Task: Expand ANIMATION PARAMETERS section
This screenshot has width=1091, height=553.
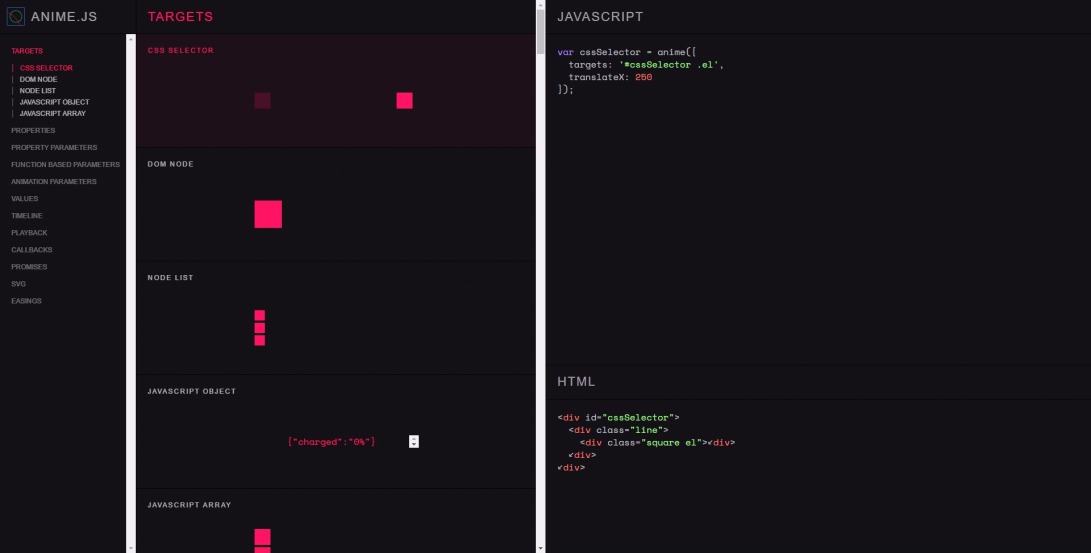Action: click(54, 182)
